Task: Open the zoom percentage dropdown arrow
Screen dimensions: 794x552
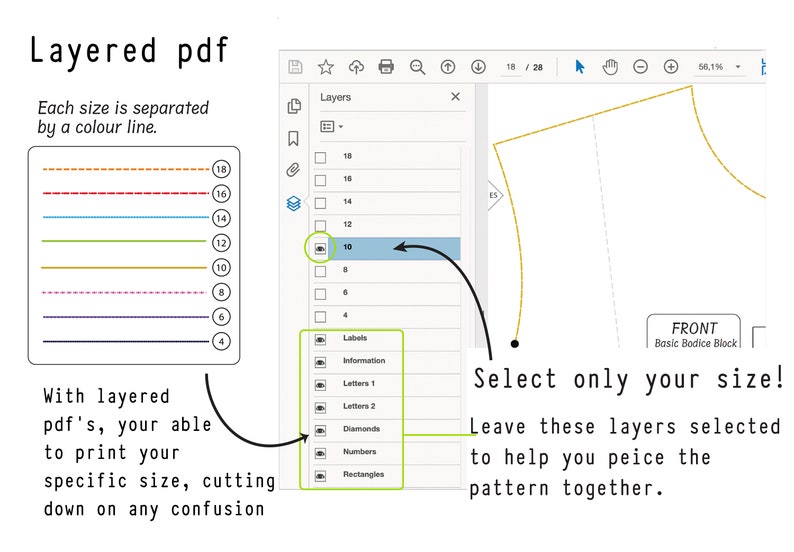Action: (x=738, y=67)
